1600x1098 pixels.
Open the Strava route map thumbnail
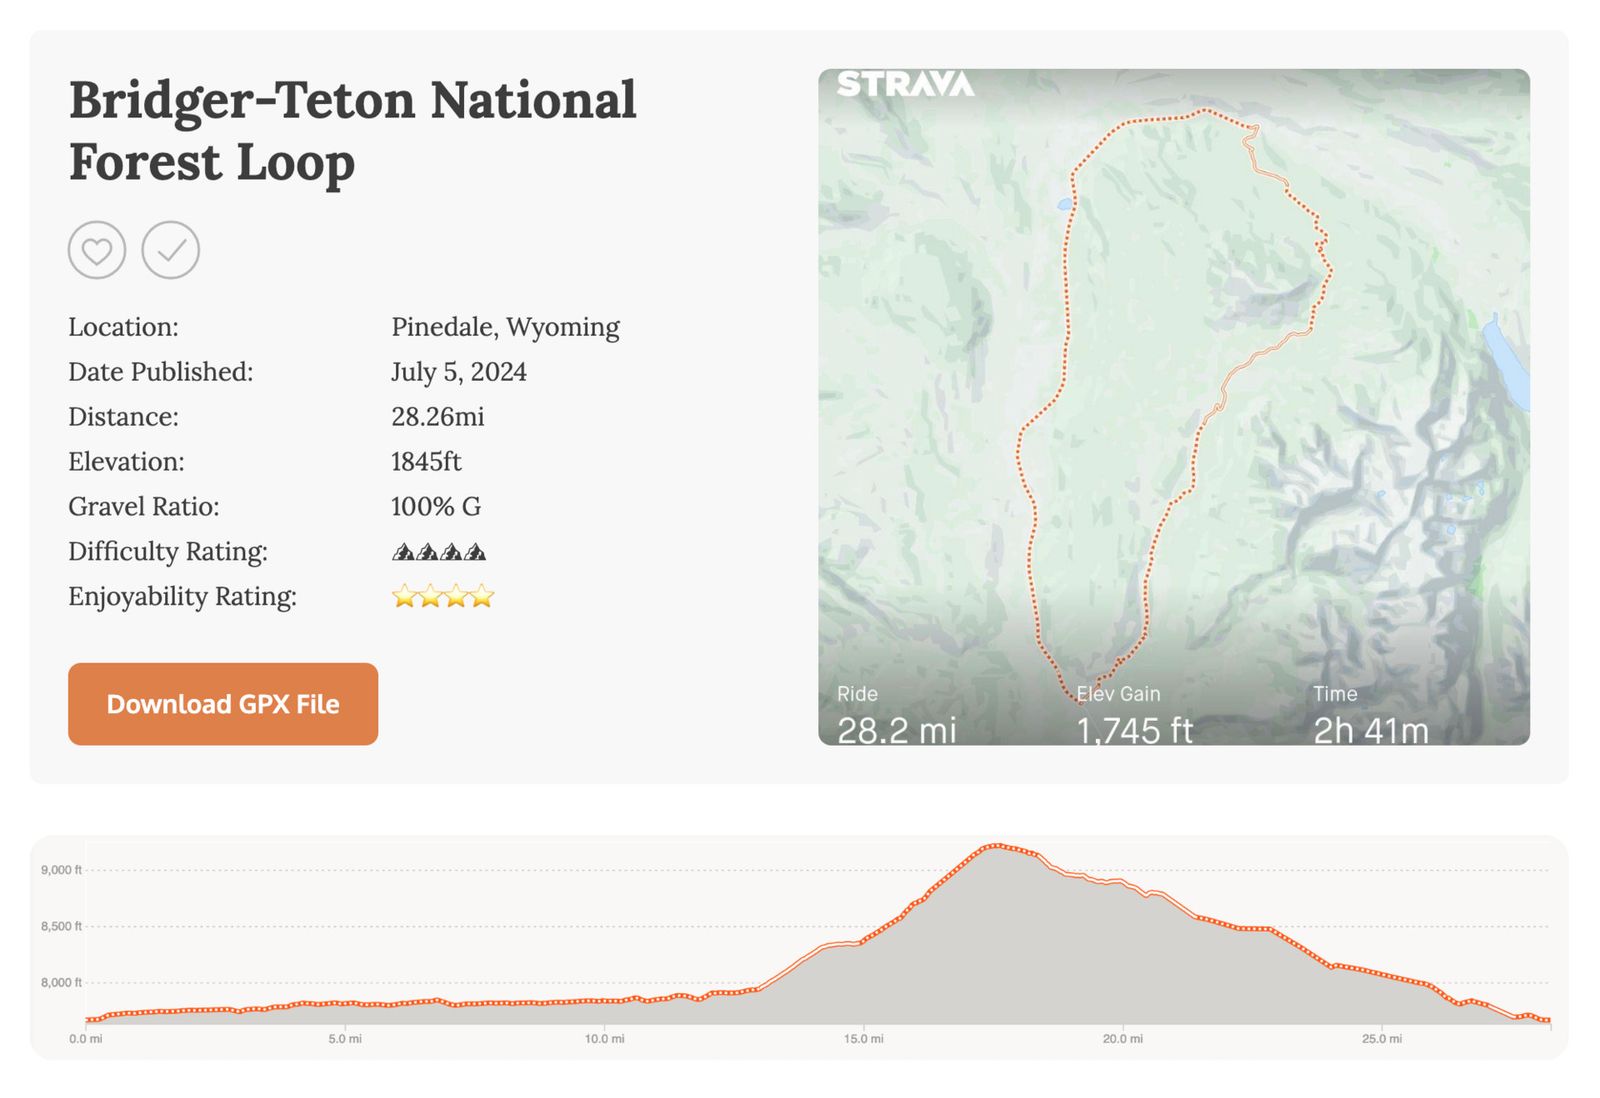(x=1173, y=400)
